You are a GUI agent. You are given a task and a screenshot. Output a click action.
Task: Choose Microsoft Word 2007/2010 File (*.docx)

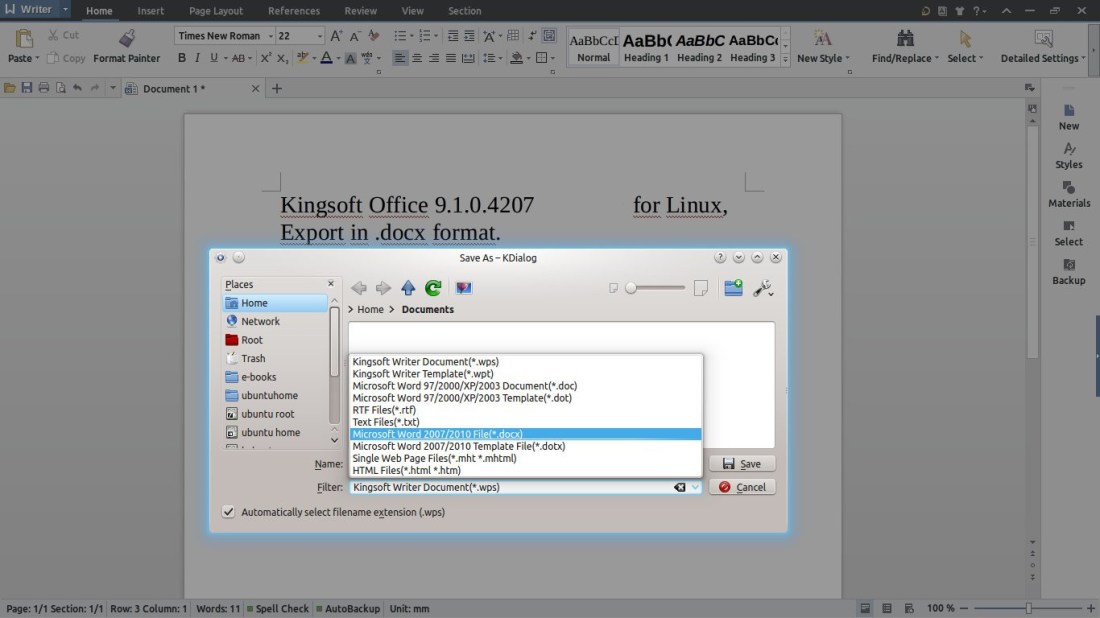[437, 434]
